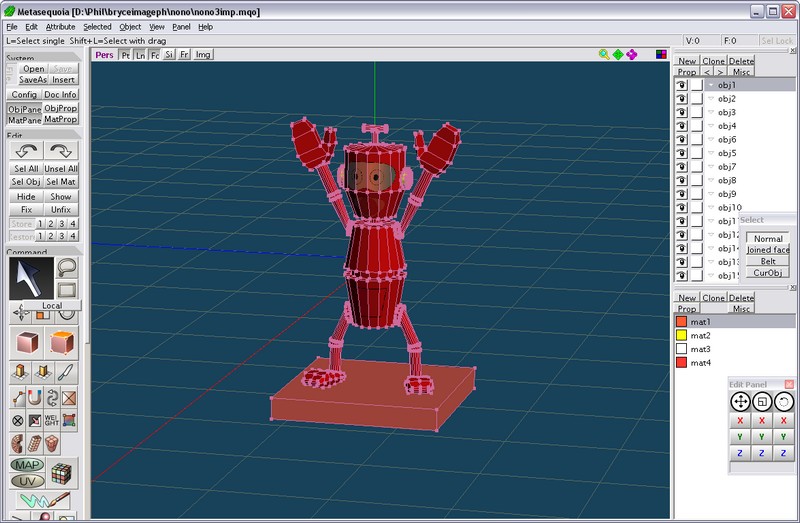
Task: Choose the Lasso selection tool
Action: (x=67, y=267)
